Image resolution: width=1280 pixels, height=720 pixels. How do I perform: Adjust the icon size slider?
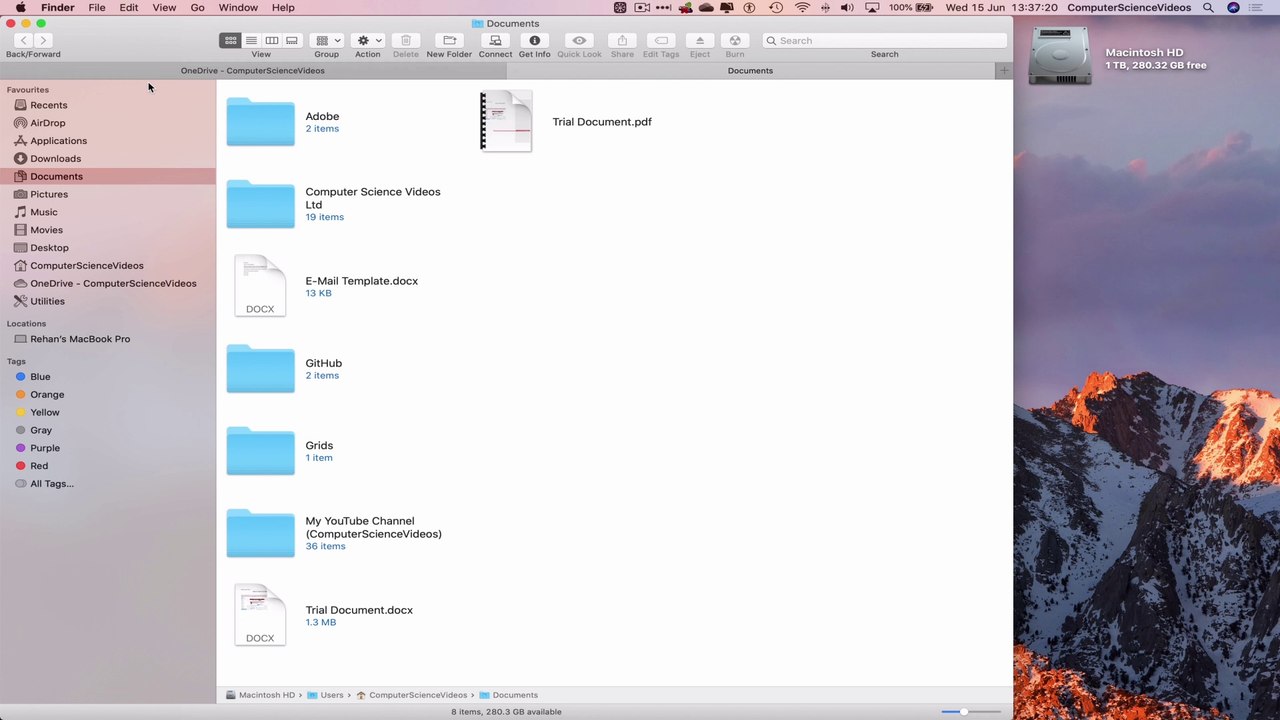963,712
